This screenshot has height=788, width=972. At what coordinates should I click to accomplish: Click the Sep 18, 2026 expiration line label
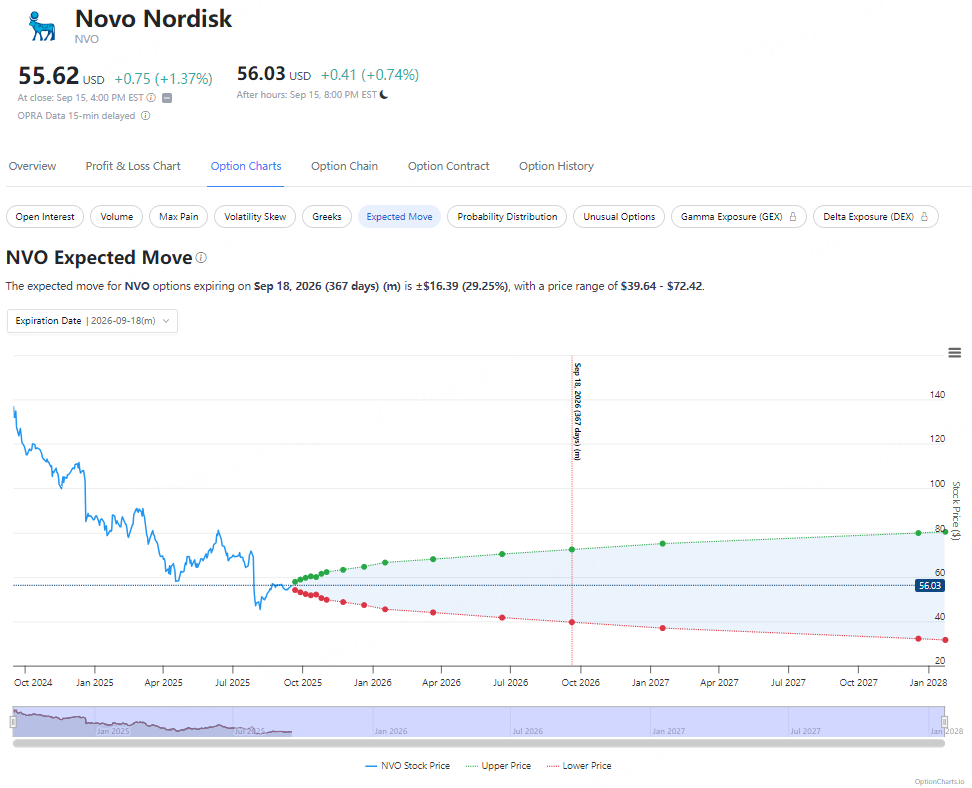577,411
